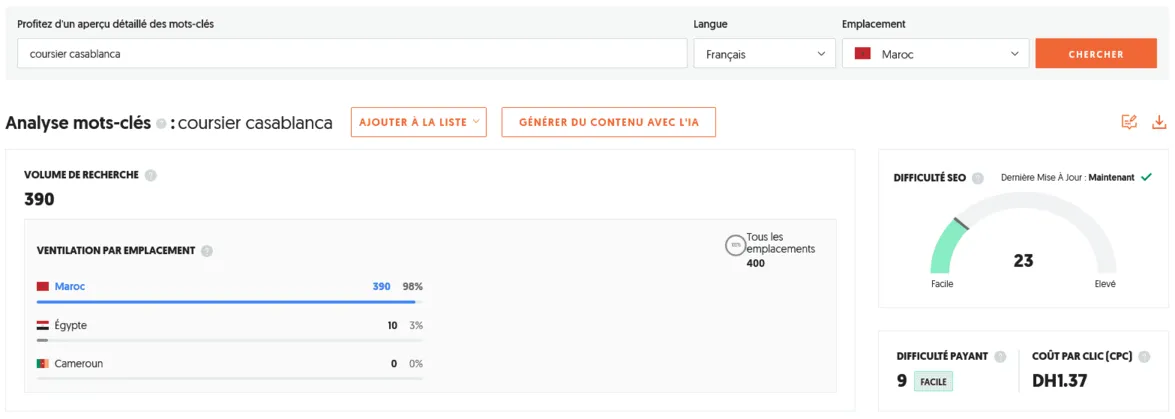1175x419 pixels.
Task: Click GÉNÉRER DU CONTENU AVEC L'IA button
Action: point(608,122)
